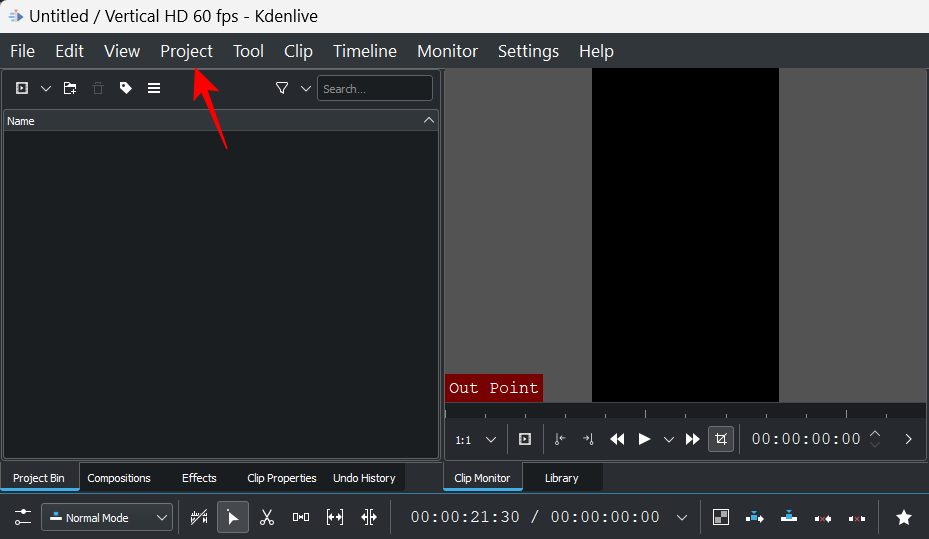Select the Ripple tool

tap(369, 517)
